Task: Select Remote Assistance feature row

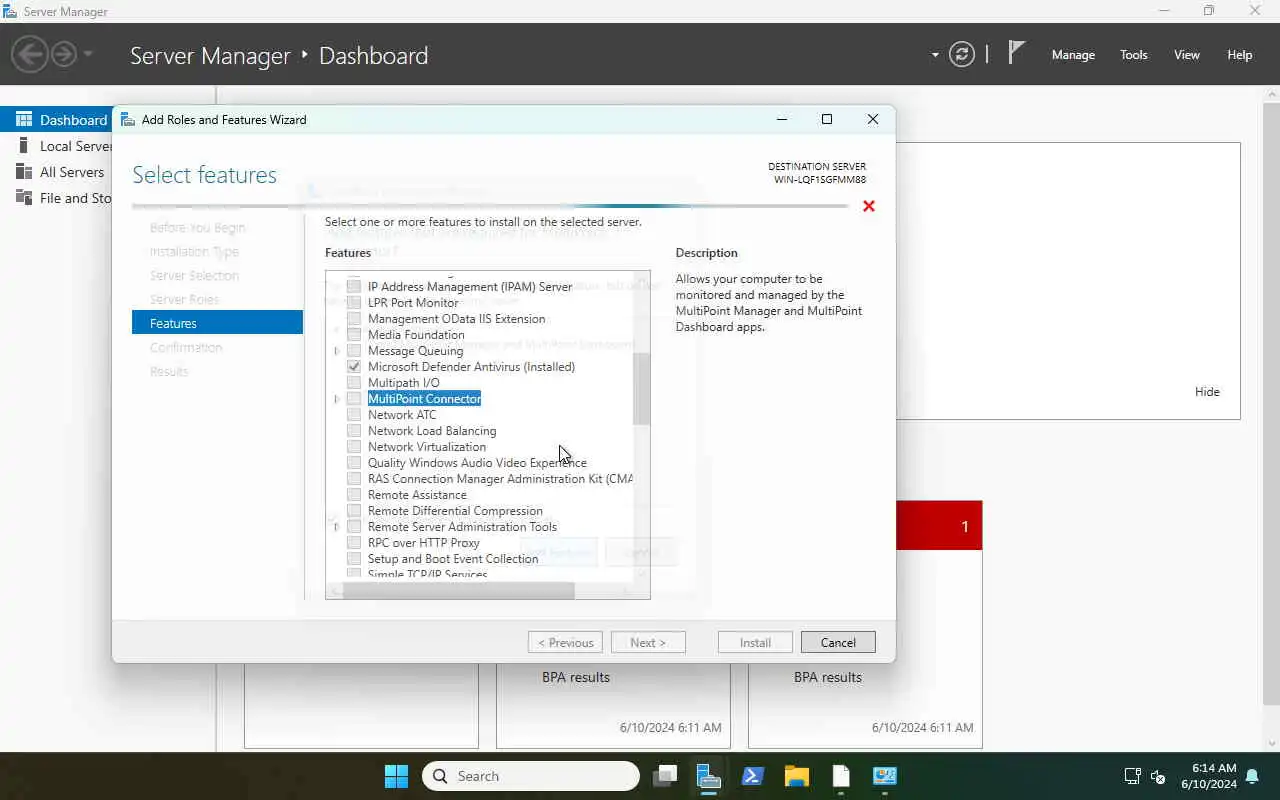Action: pyautogui.click(x=417, y=495)
